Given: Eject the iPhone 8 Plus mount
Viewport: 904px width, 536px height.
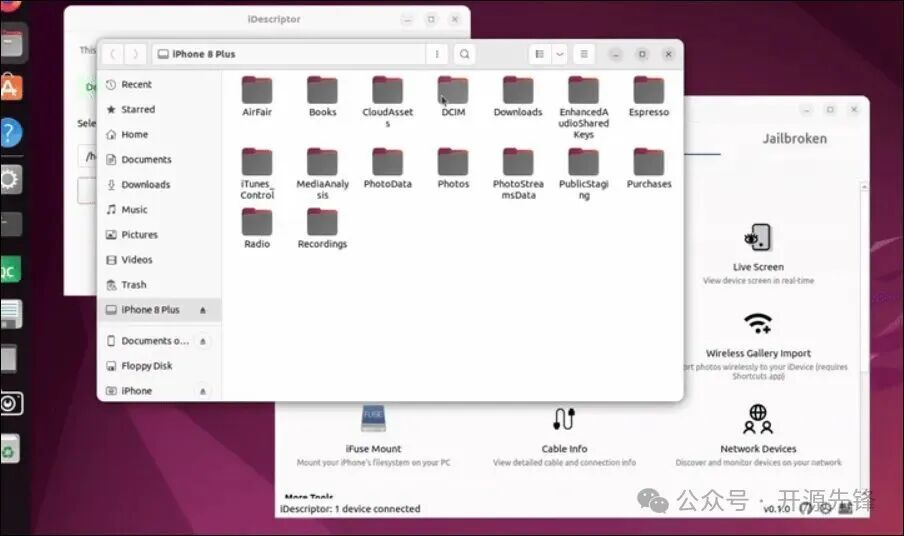Looking at the screenshot, I should [x=203, y=310].
